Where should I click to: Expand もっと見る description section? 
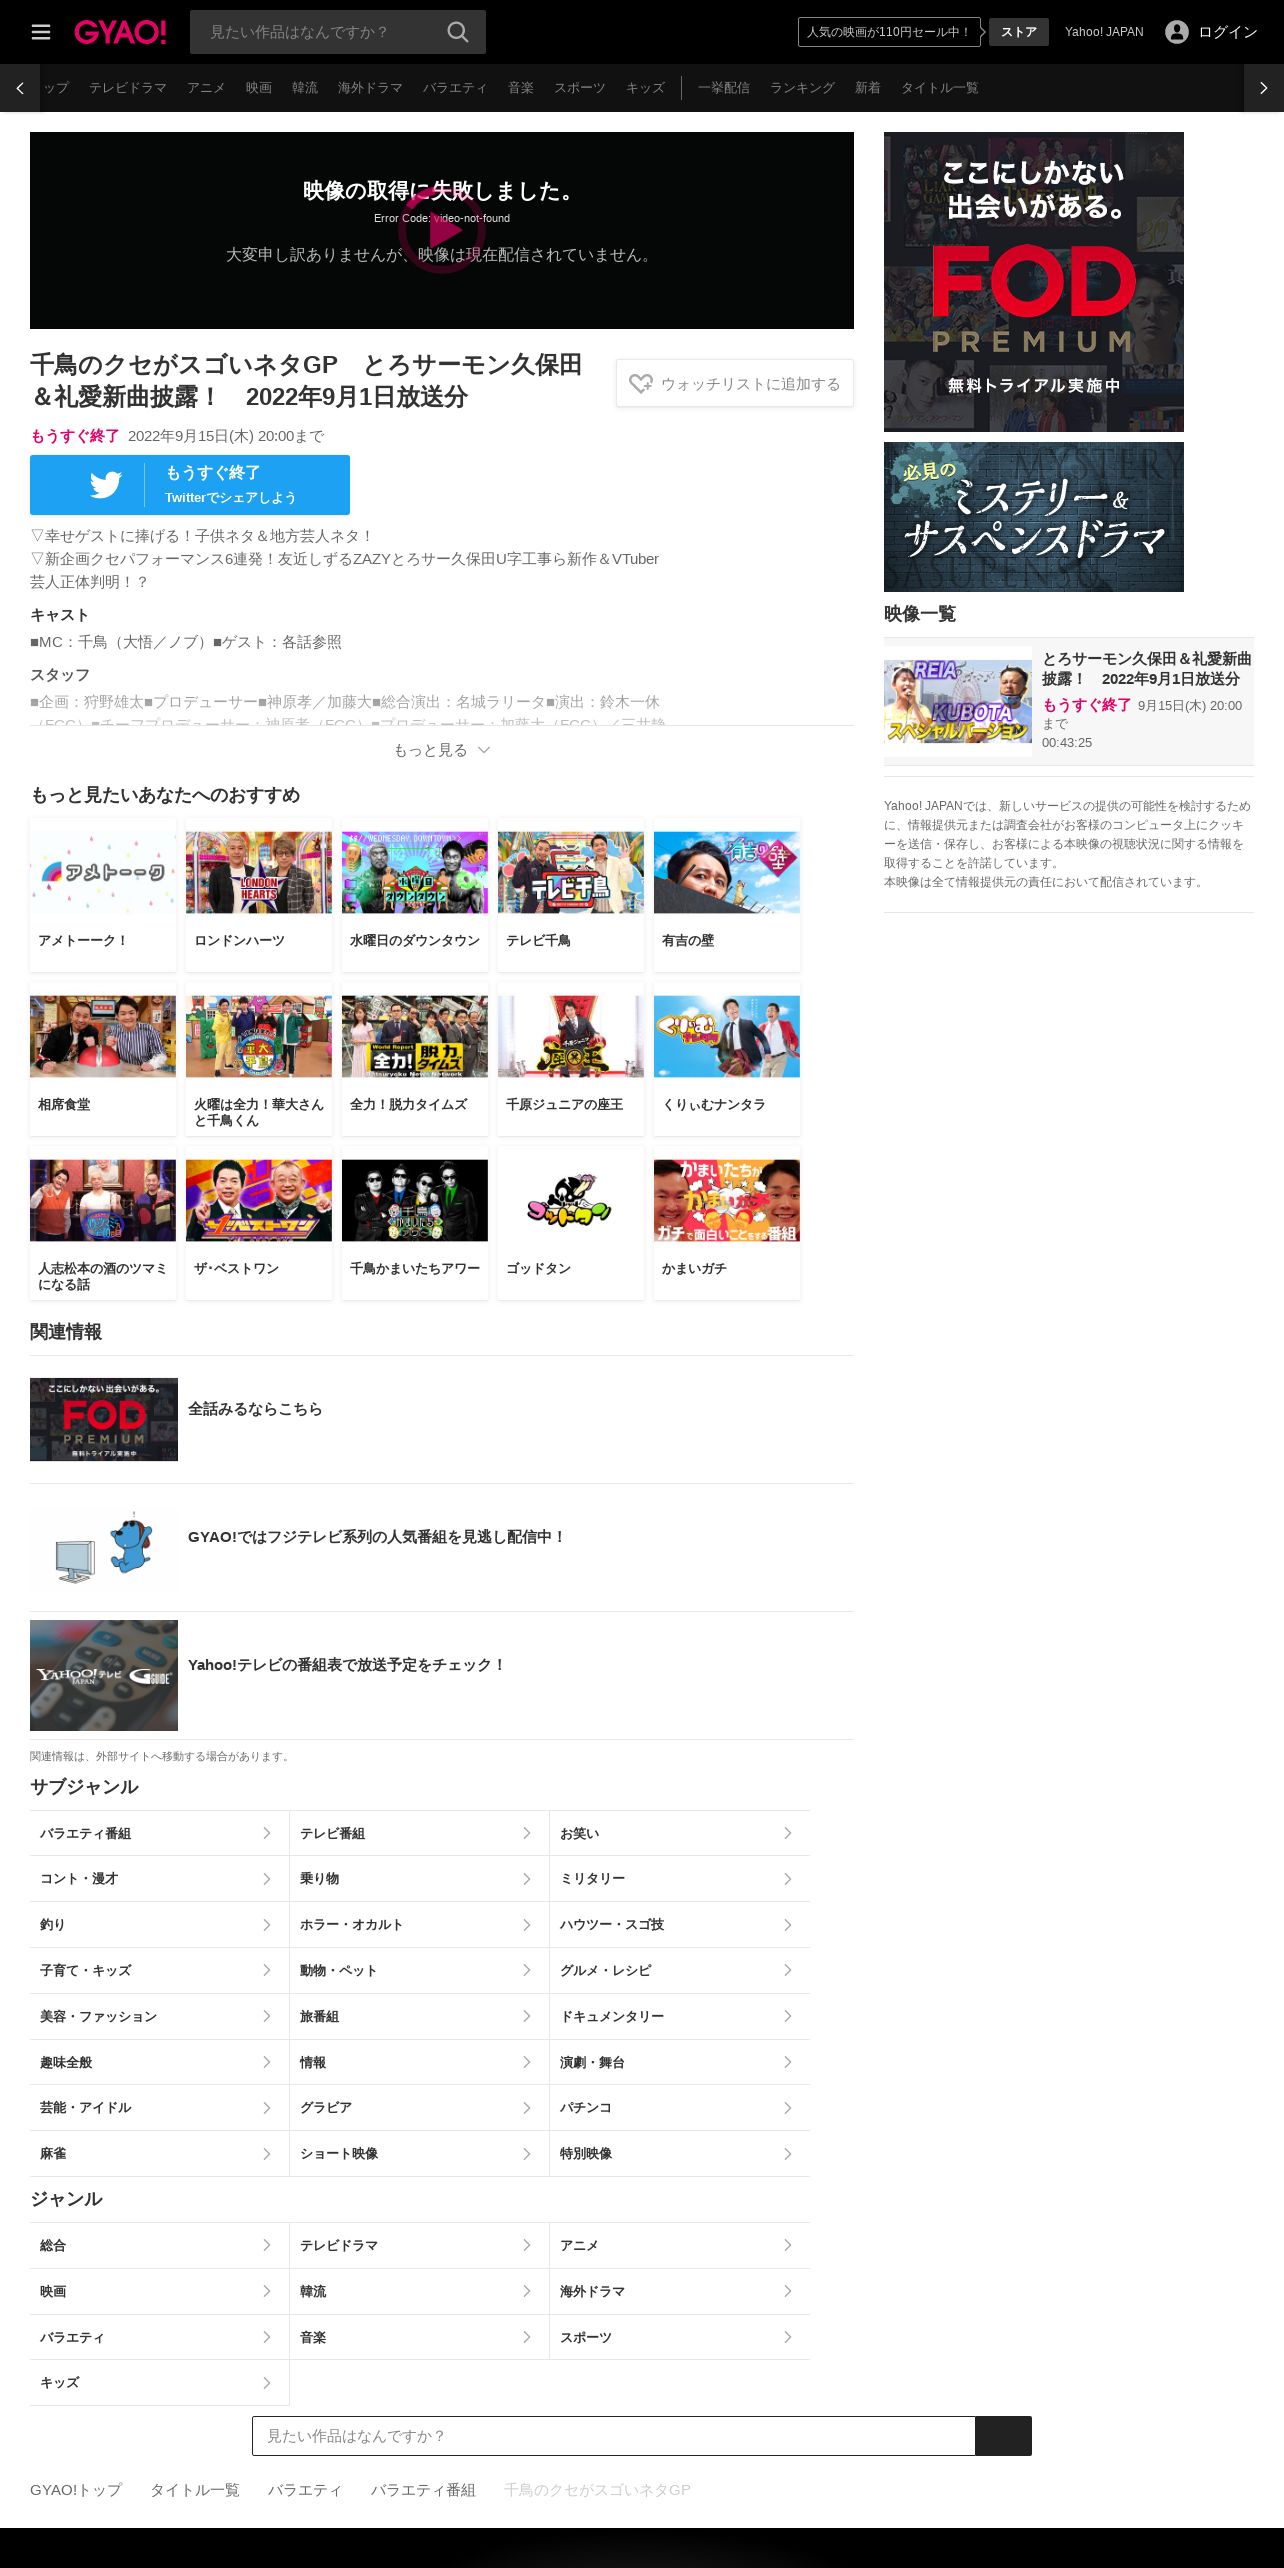pyautogui.click(x=442, y=750)
